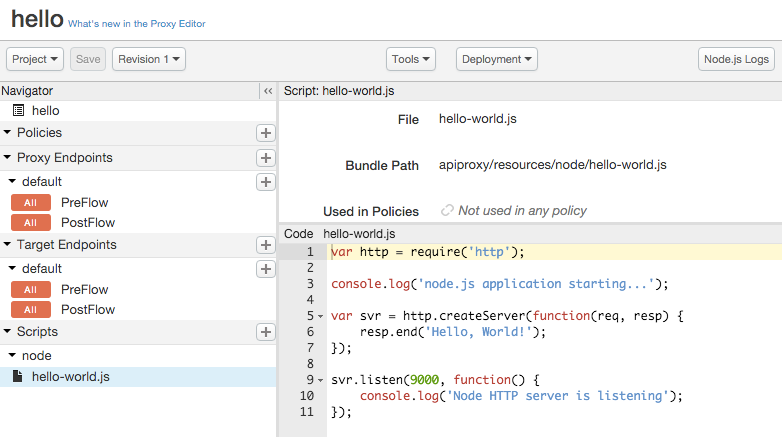Open the Tools menu
782x437 pixels.
pos(411,59)
